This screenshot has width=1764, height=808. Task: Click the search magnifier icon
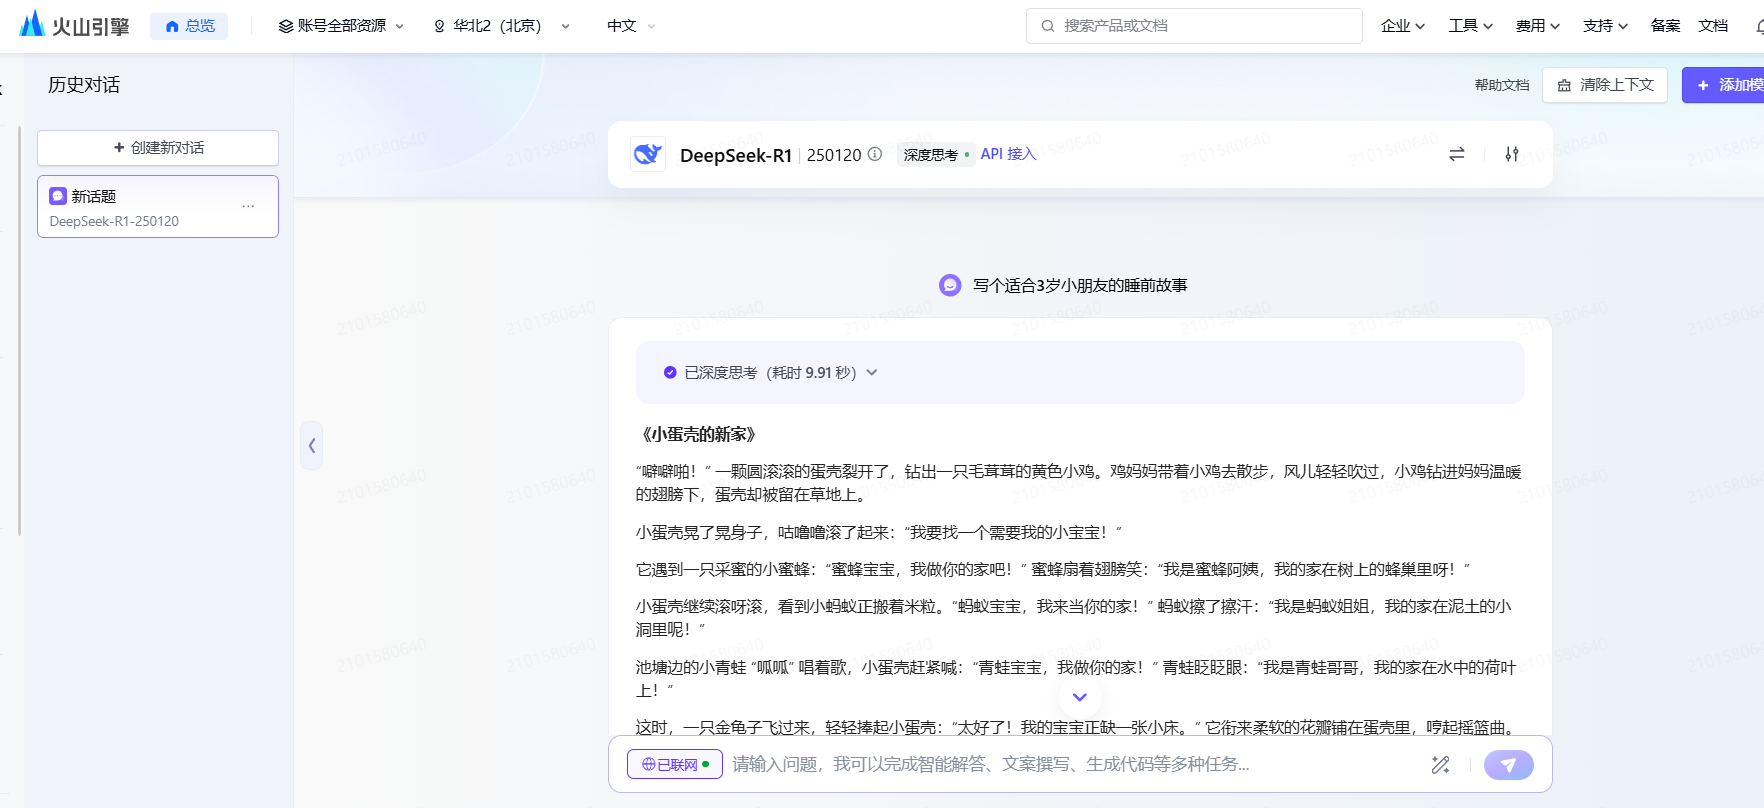click(x=1048, y=26)
